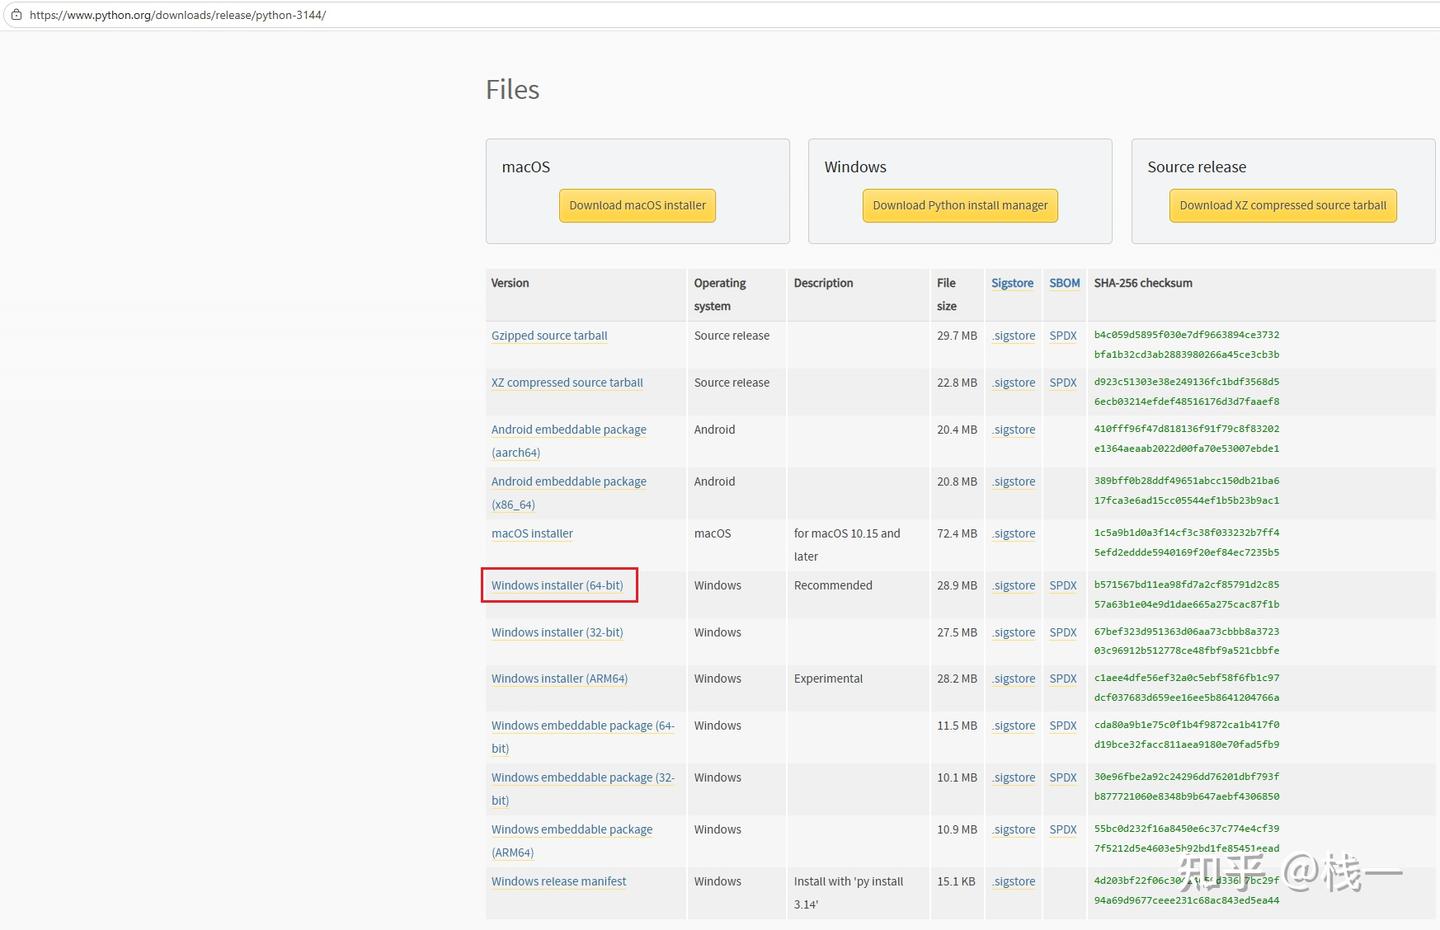Download Windows installer (32-bit)
The height and width of the screenshot is (930, 1440).
(x=557, y=633)
